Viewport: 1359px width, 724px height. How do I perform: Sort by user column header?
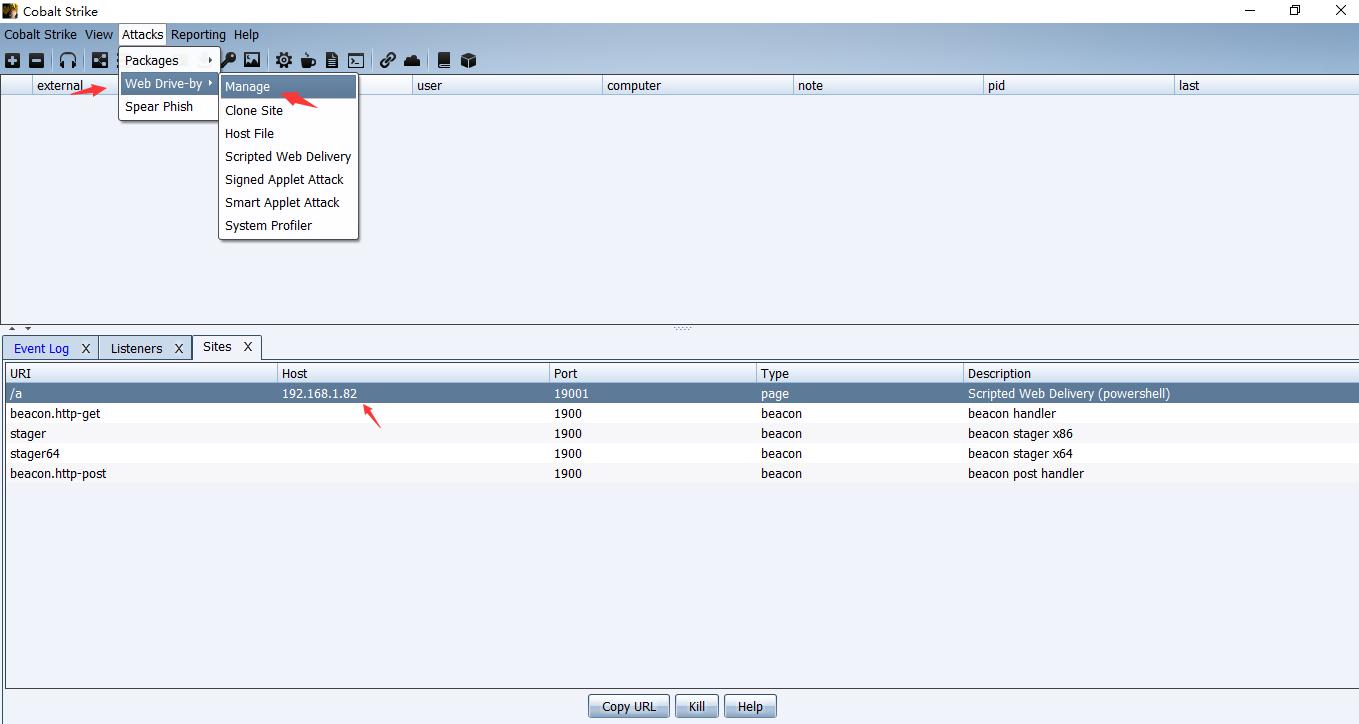[x=508, y=85]
